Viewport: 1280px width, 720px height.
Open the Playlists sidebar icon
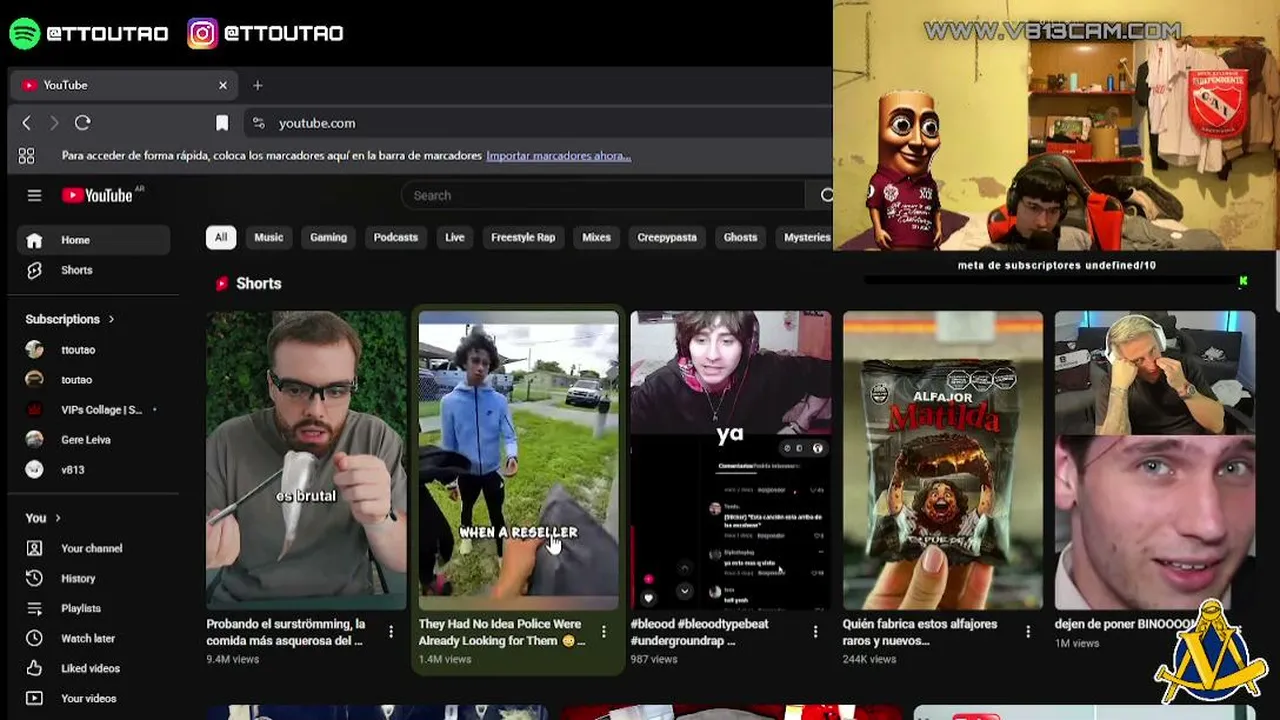click(35, 608)
